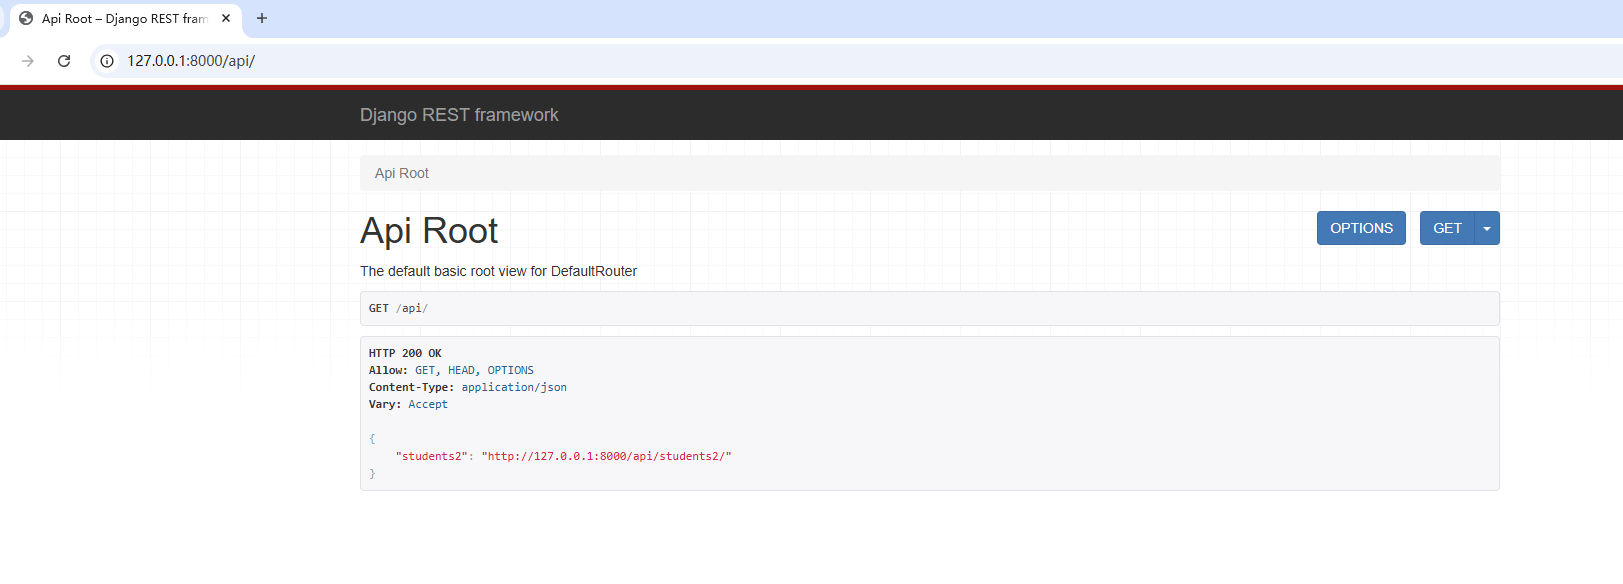Image resolution: width=1623 pixels, height=584 pixels.
Task: Click the "GET /api/" request line
Action: click(398, 308)
